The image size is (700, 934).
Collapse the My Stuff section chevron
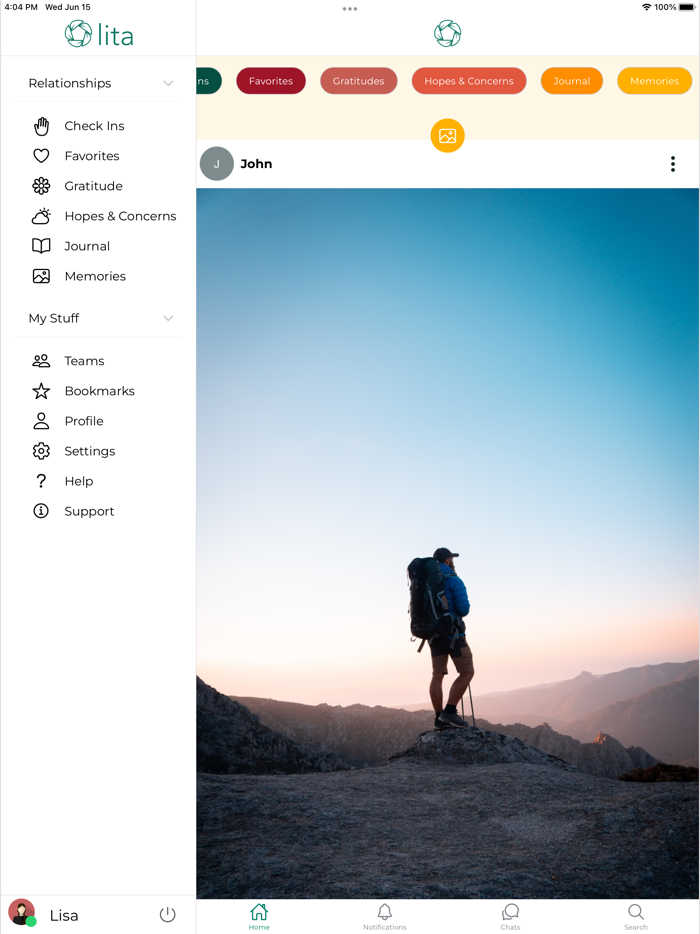pyautogui.click(x=169, y=319)
